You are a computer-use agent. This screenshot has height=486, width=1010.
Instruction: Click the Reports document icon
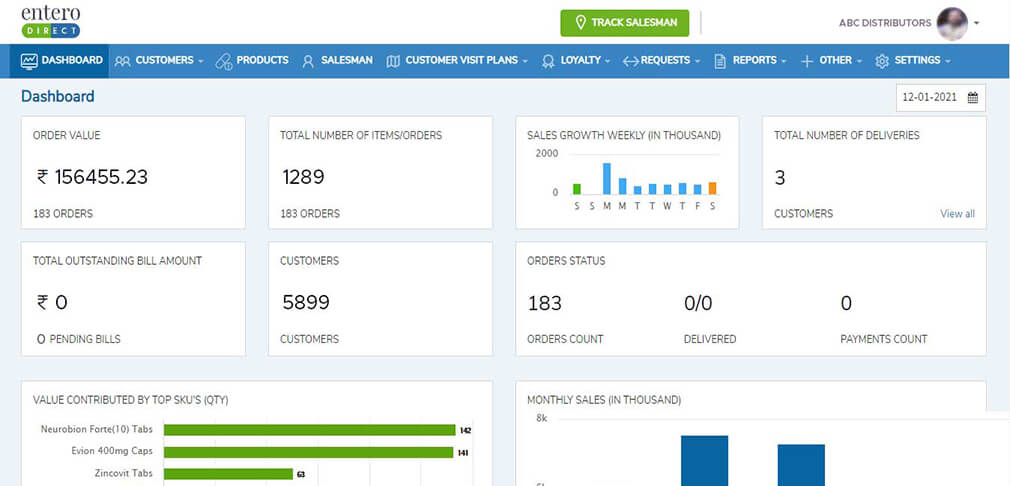pos(720,61)
